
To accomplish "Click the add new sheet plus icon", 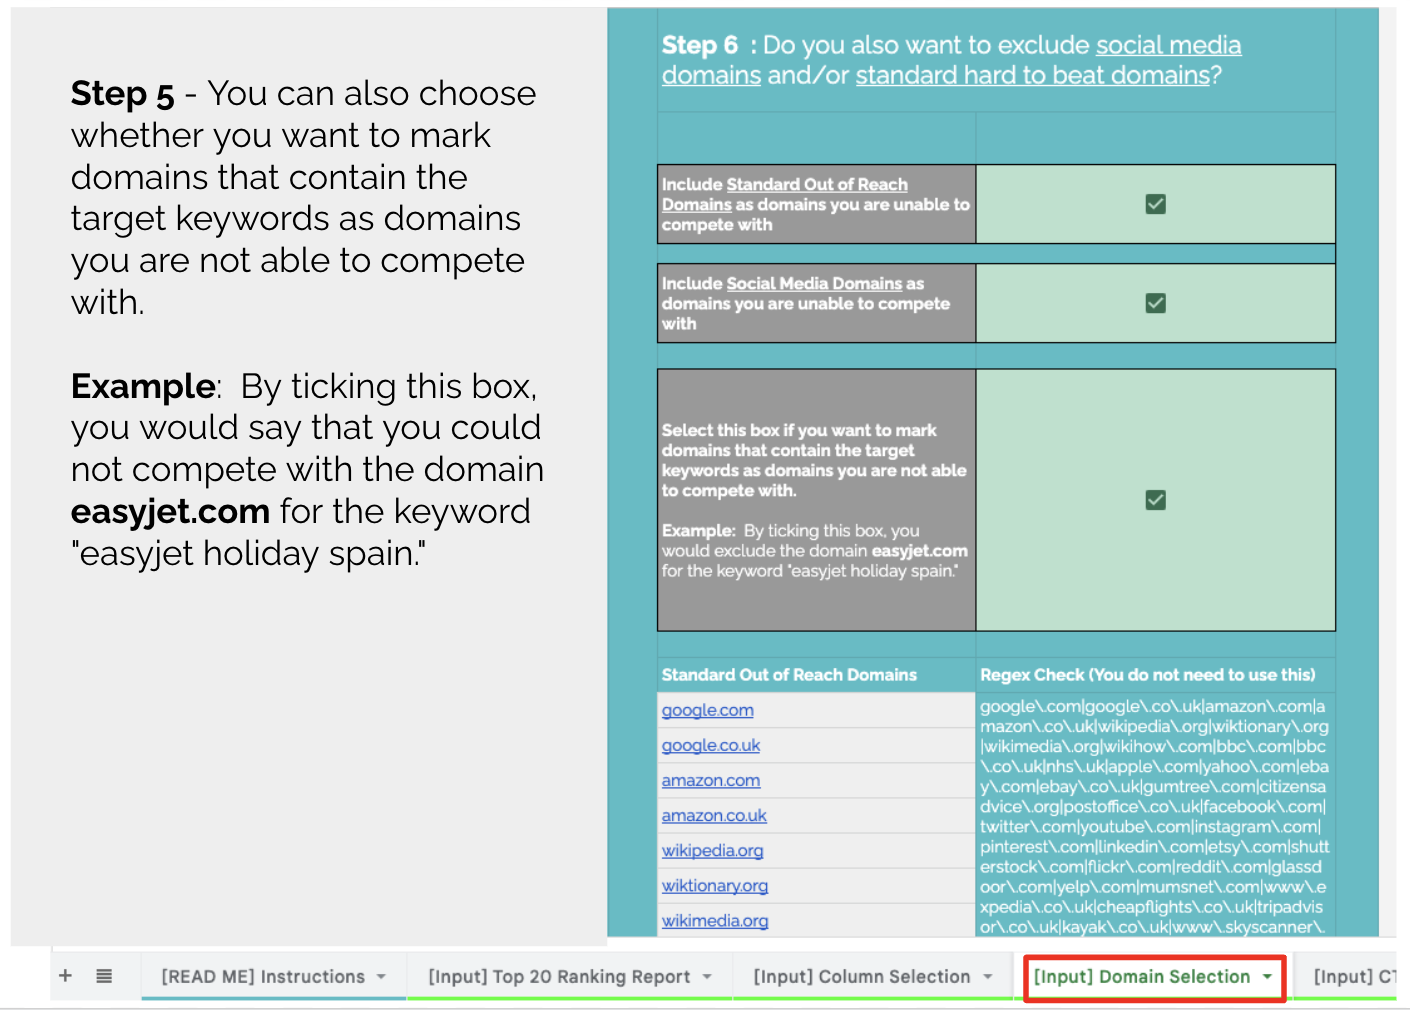I will 65,976.
